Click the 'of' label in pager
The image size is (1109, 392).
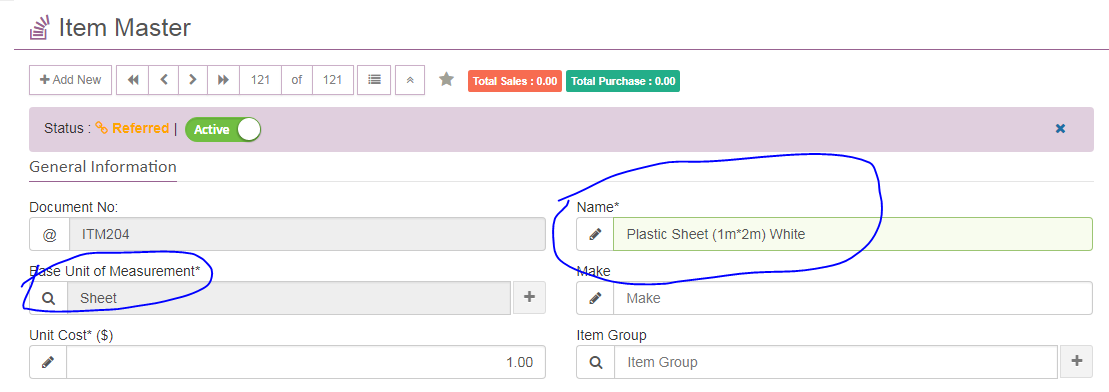[296, 80]
